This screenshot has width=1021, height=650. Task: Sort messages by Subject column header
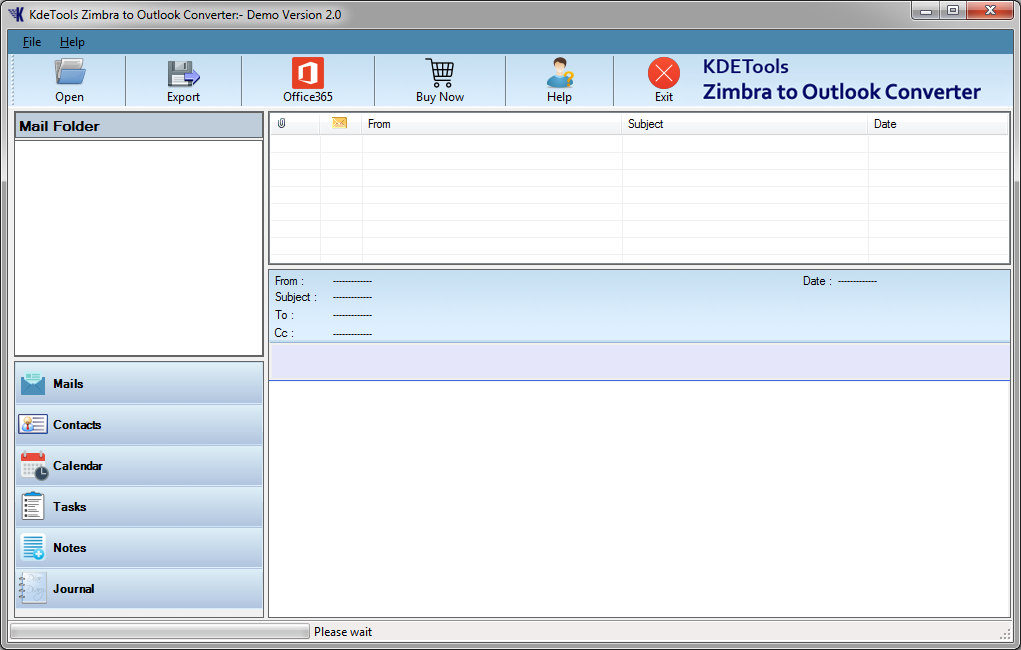[x=744, y=124]
